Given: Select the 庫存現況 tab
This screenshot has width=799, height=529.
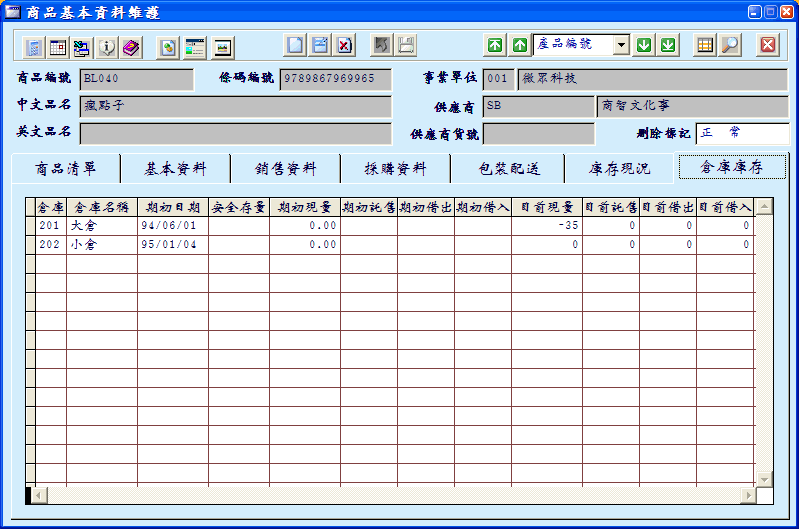Looking at the screenshot, I should [x=620, y=169].
